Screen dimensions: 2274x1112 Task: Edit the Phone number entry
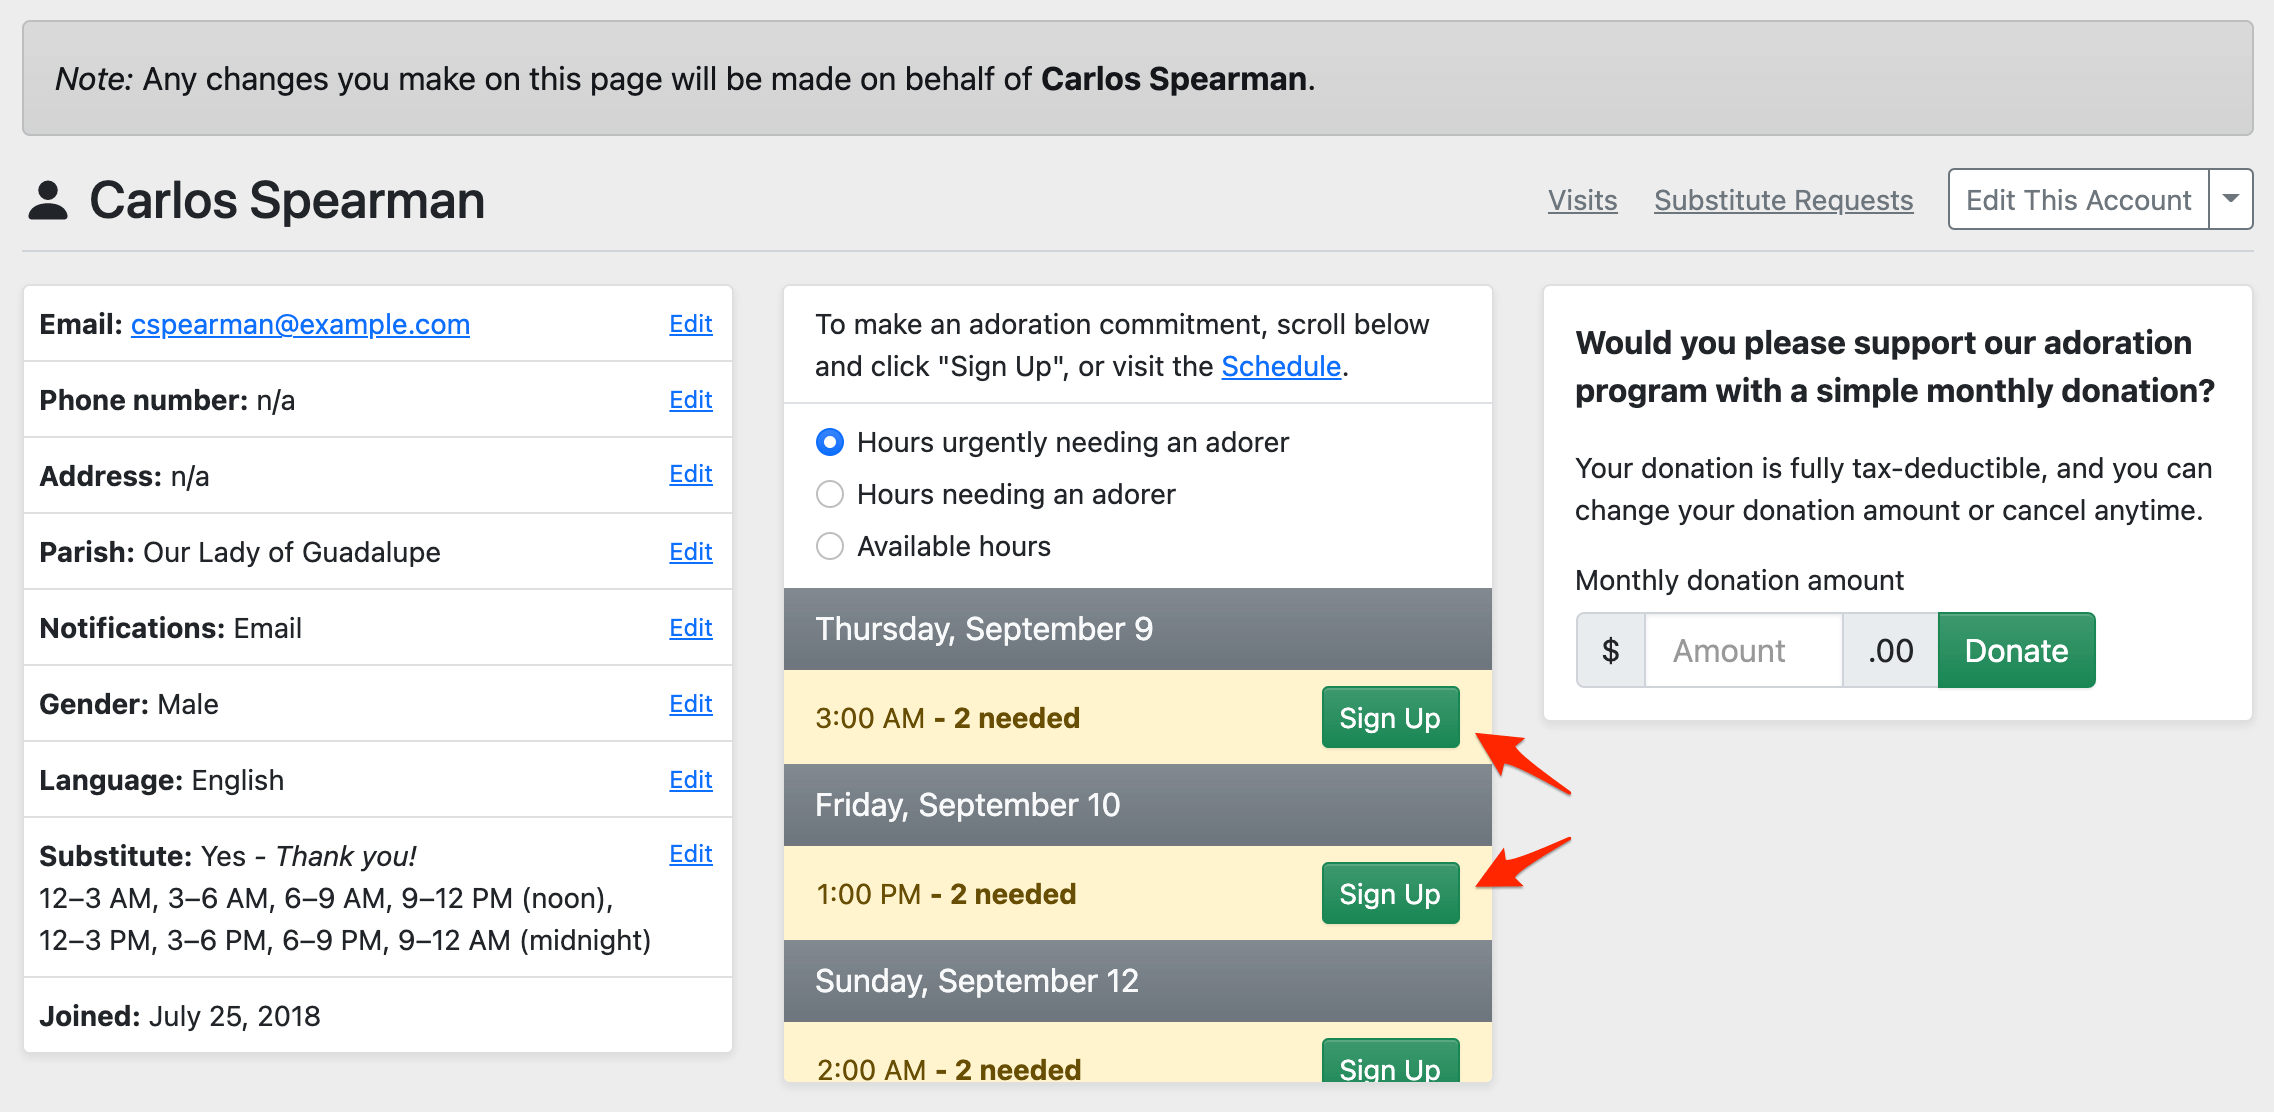690,400
